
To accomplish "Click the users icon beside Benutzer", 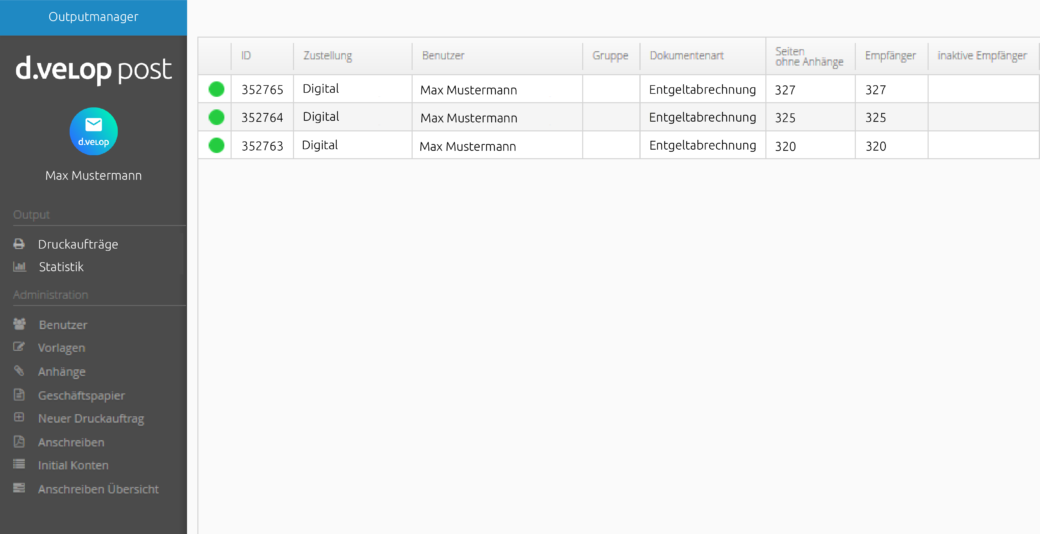I will click(19, 324).
